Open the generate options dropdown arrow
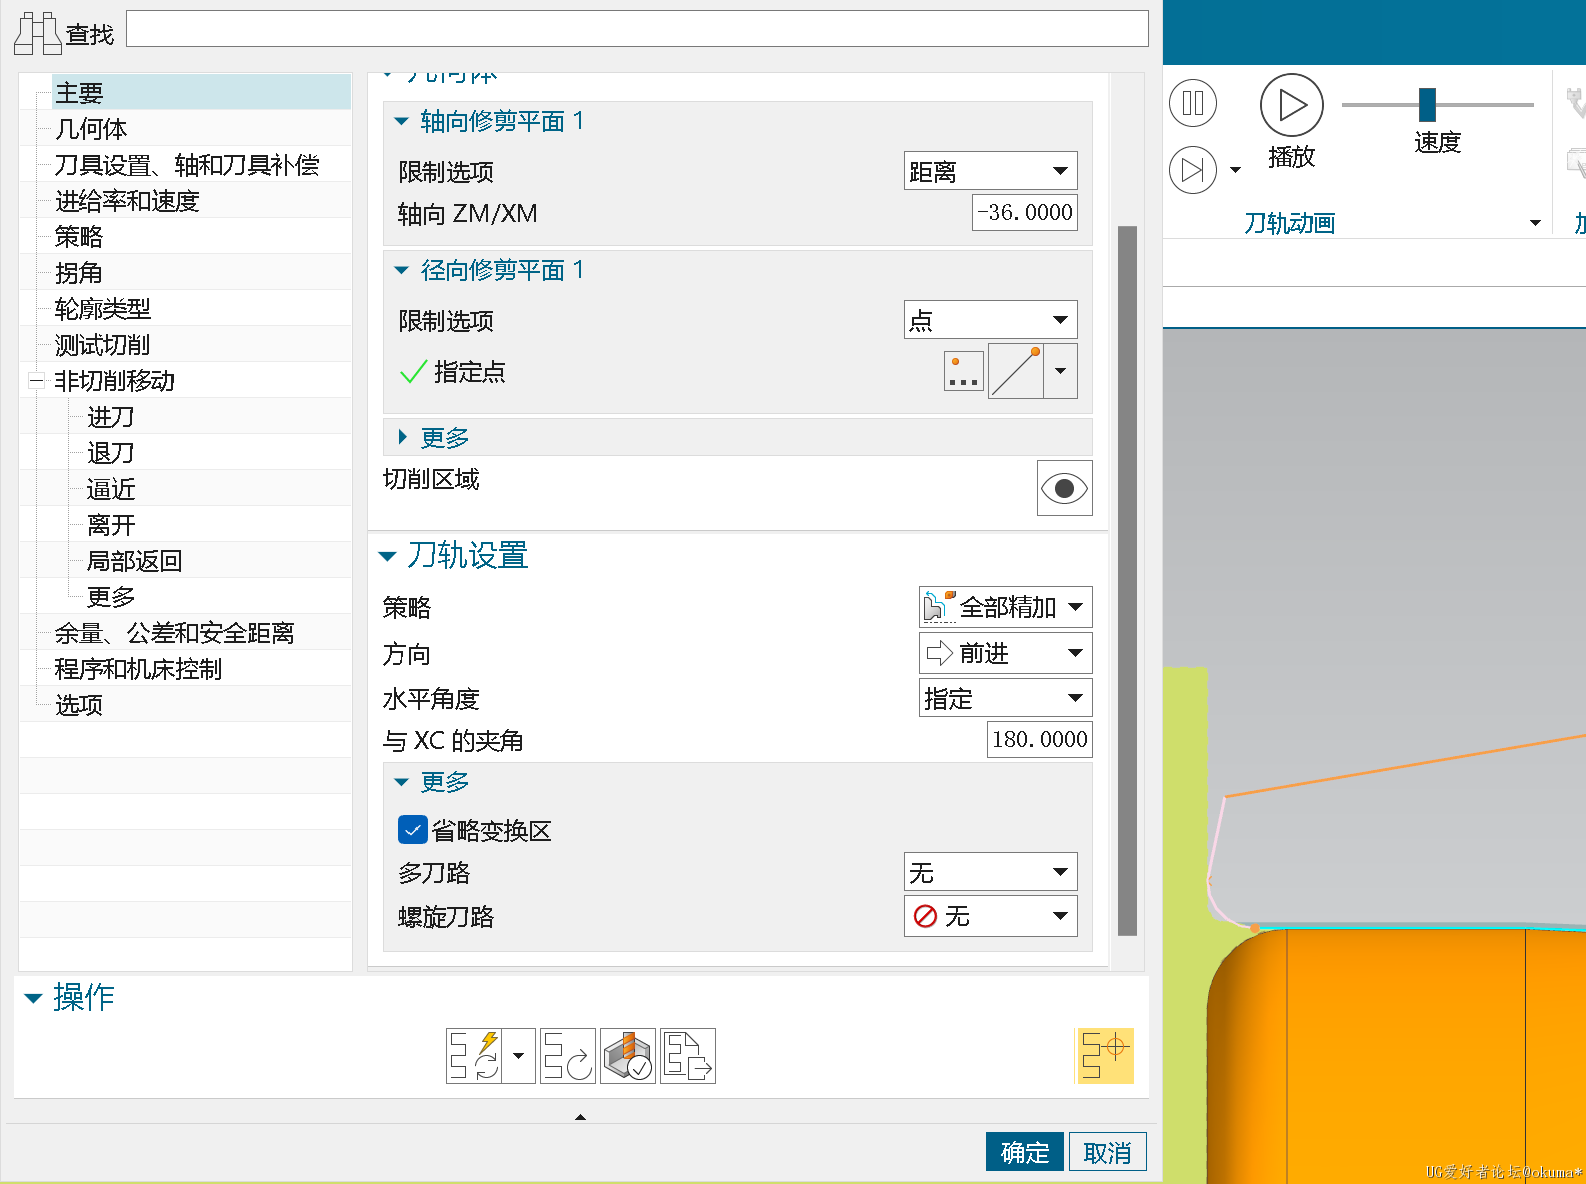 (x=518, y=1056)
